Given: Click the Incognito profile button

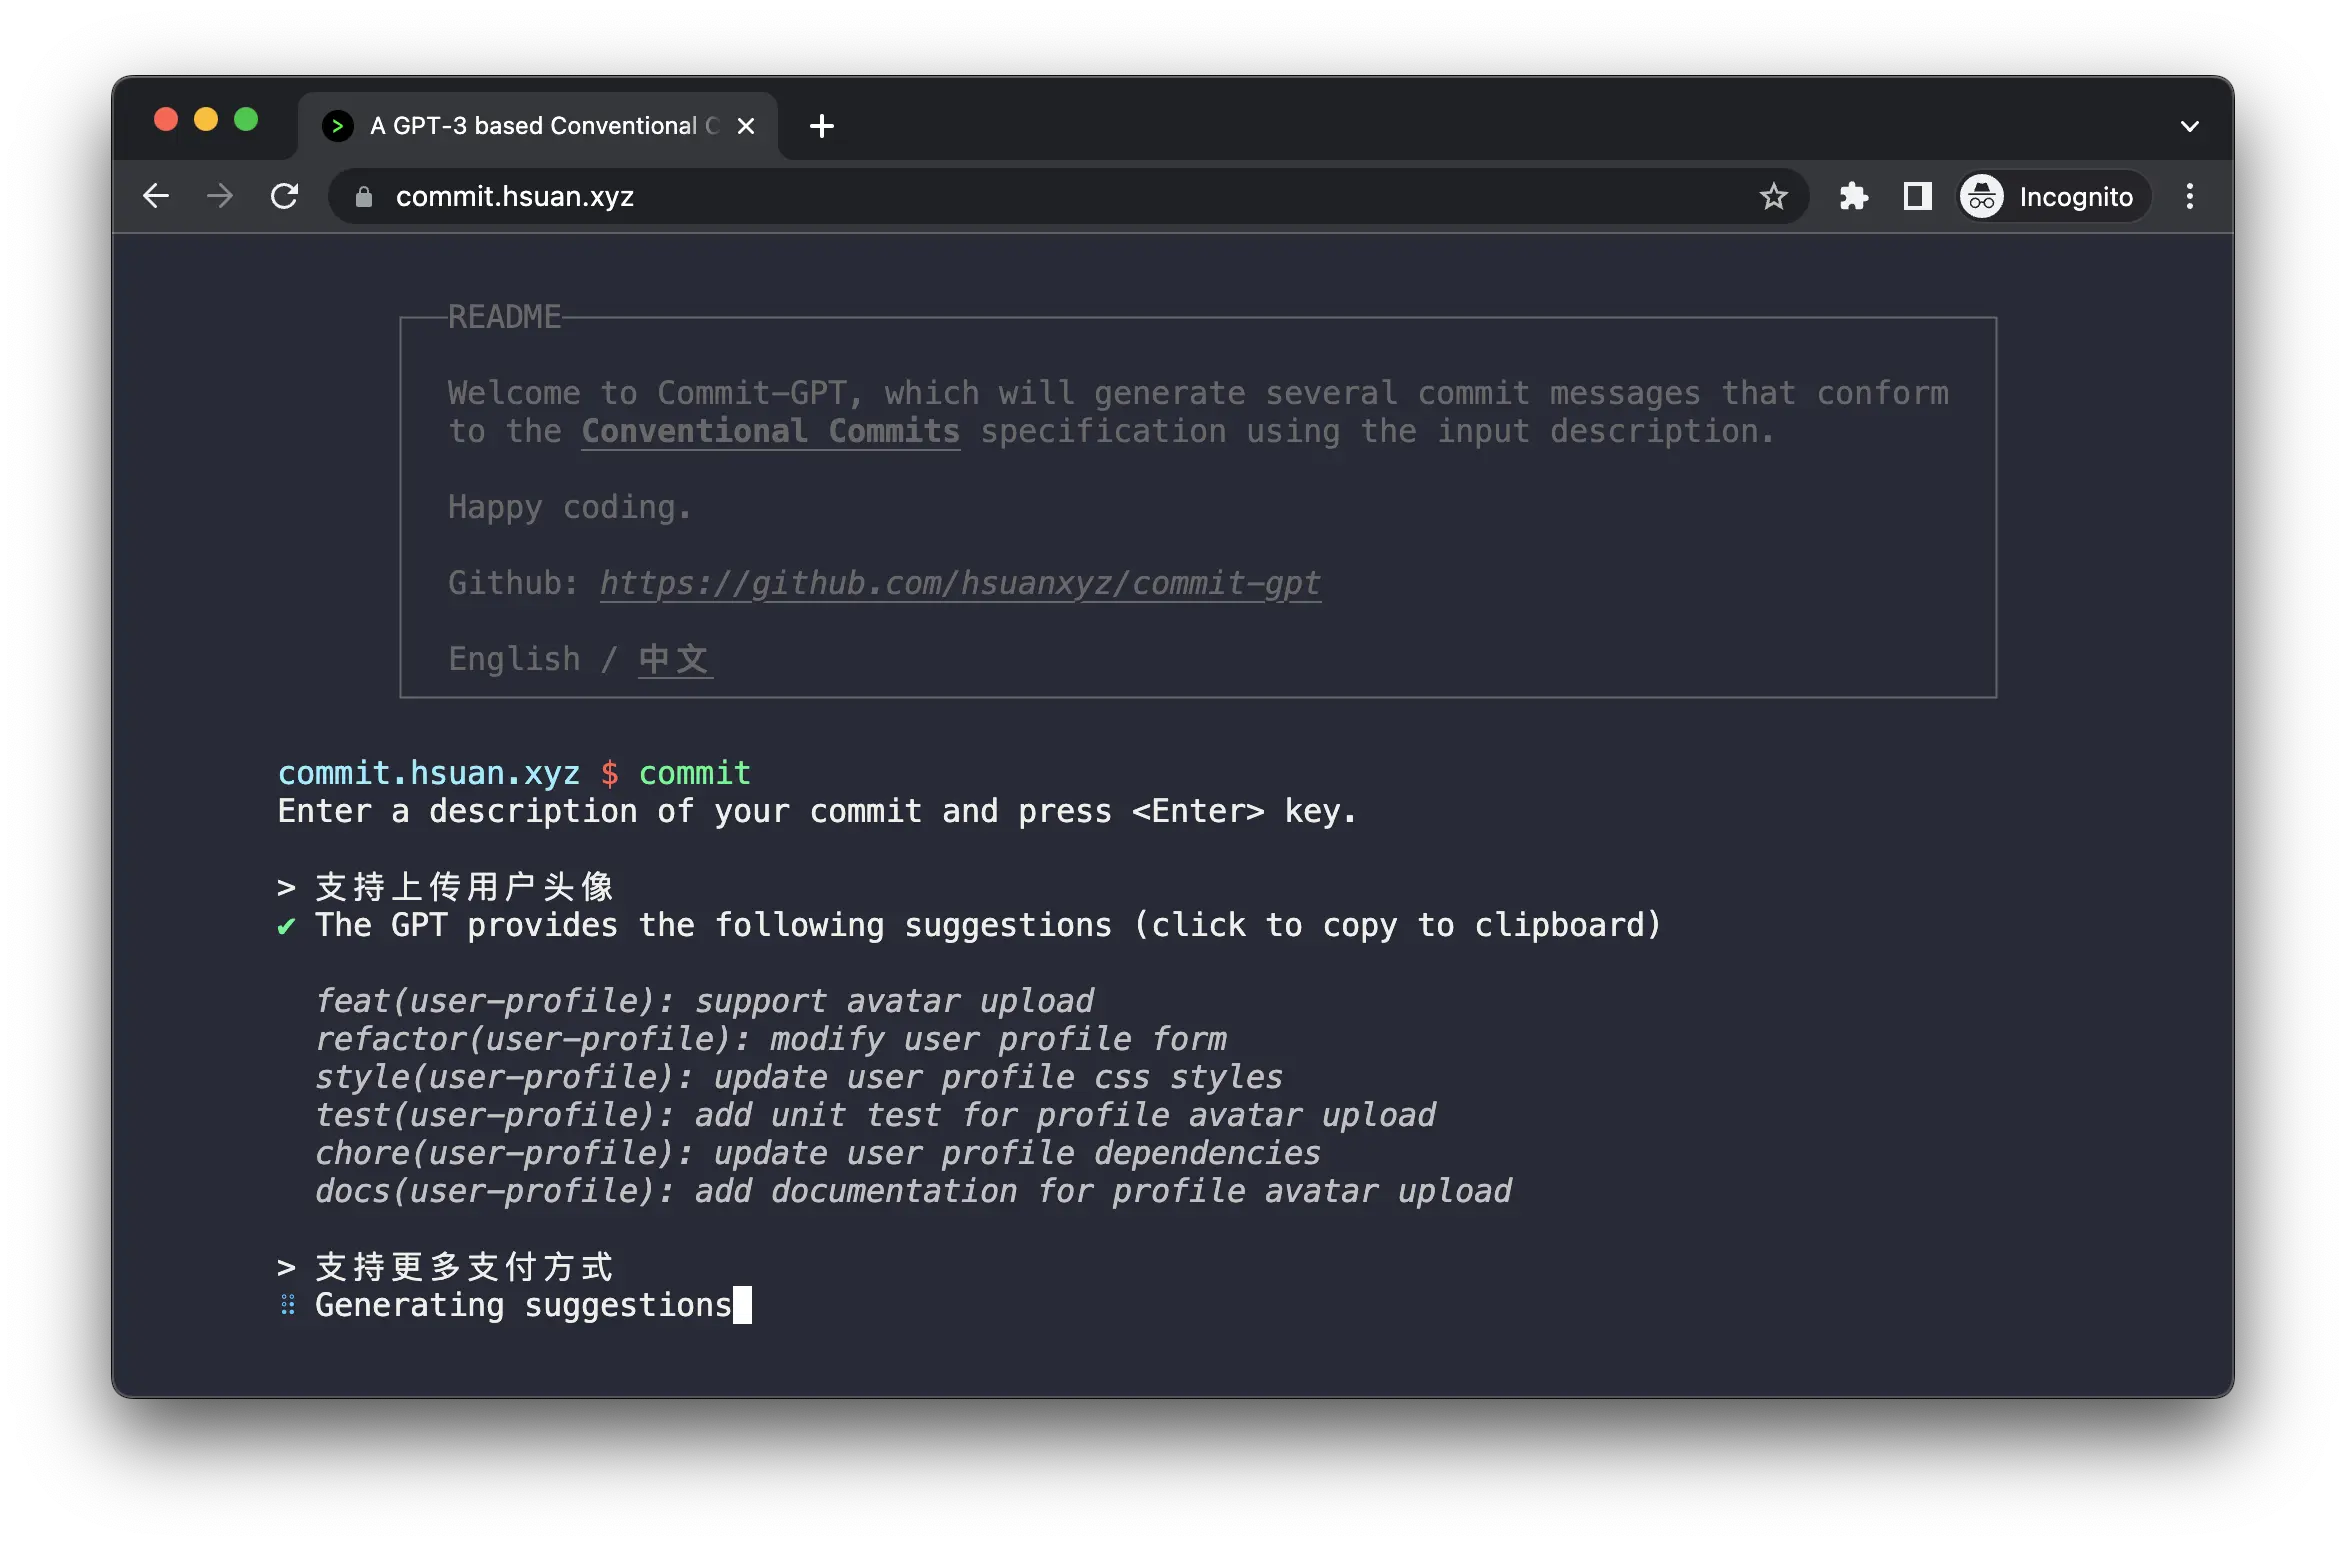Looking at the screenshot, I should [x=2052, y=197].
